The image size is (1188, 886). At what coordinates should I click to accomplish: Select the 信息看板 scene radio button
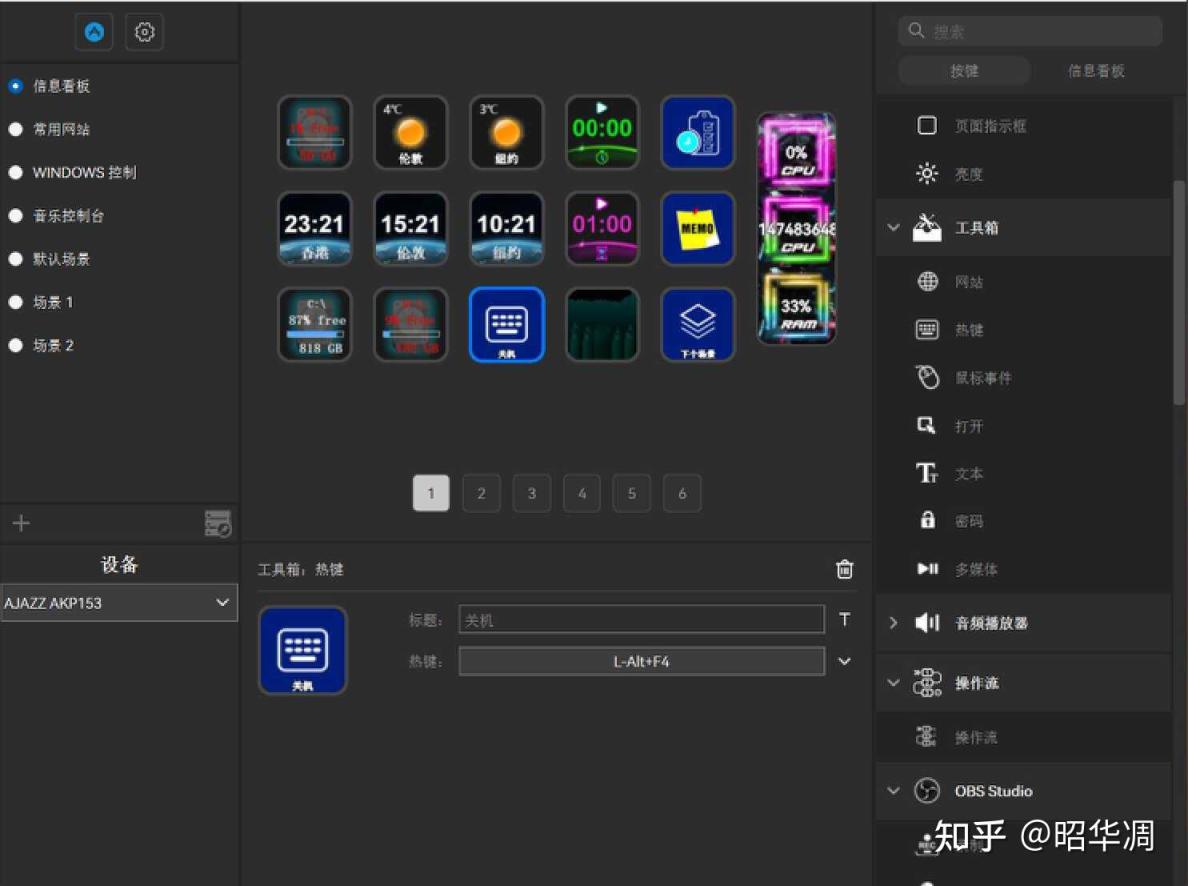15,86
